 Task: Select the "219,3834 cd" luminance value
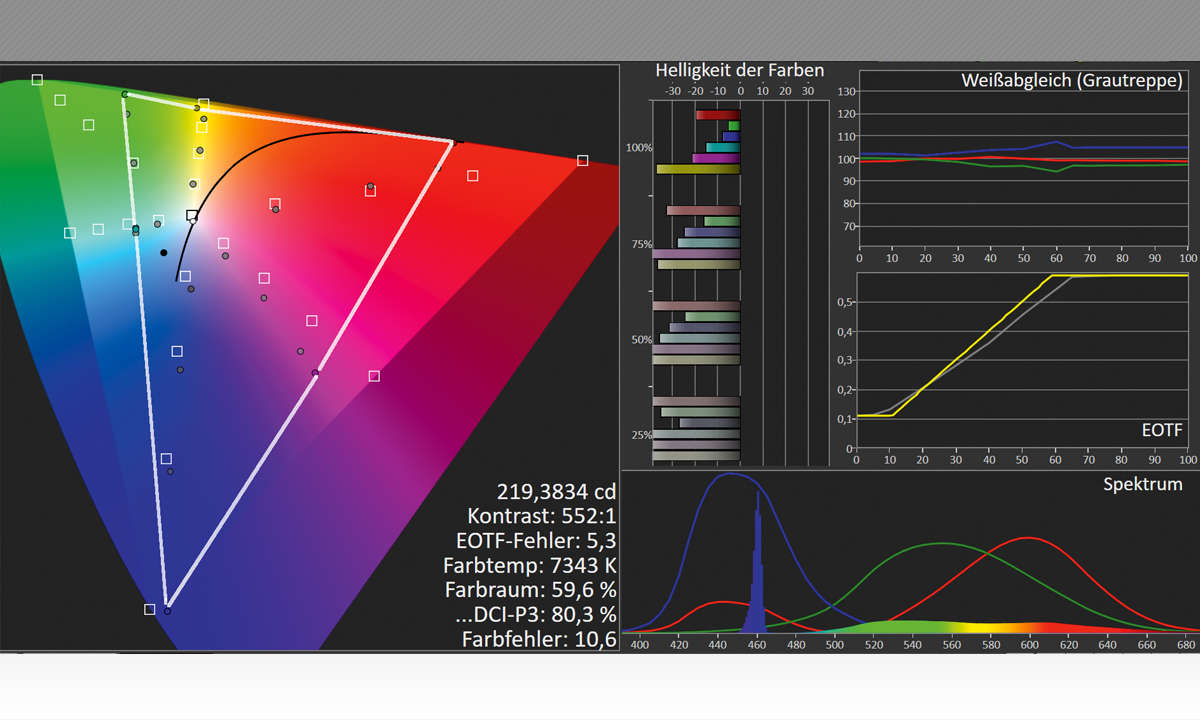(556, 491)
